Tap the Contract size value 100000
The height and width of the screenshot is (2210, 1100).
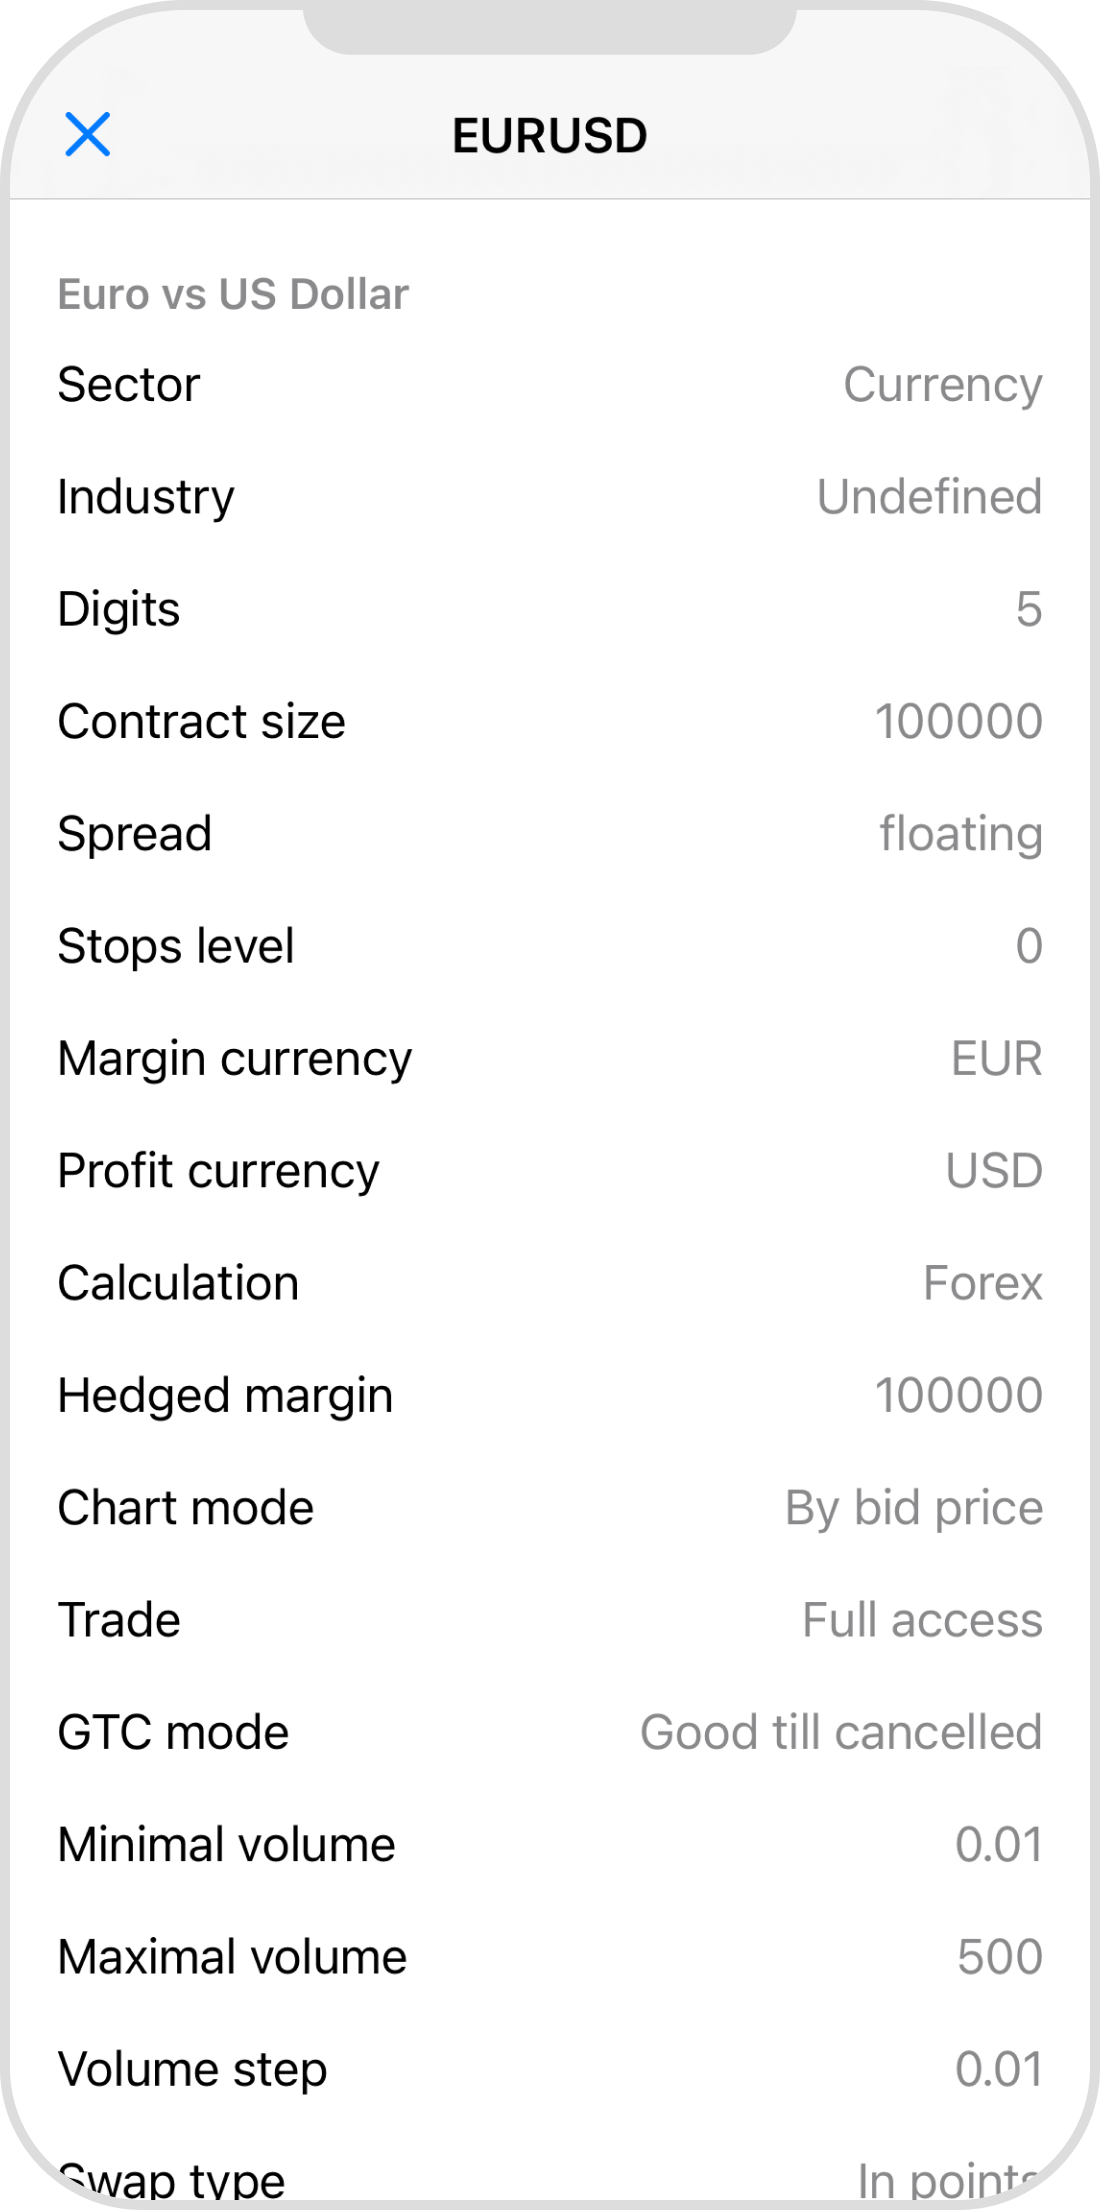coord(958,722)
